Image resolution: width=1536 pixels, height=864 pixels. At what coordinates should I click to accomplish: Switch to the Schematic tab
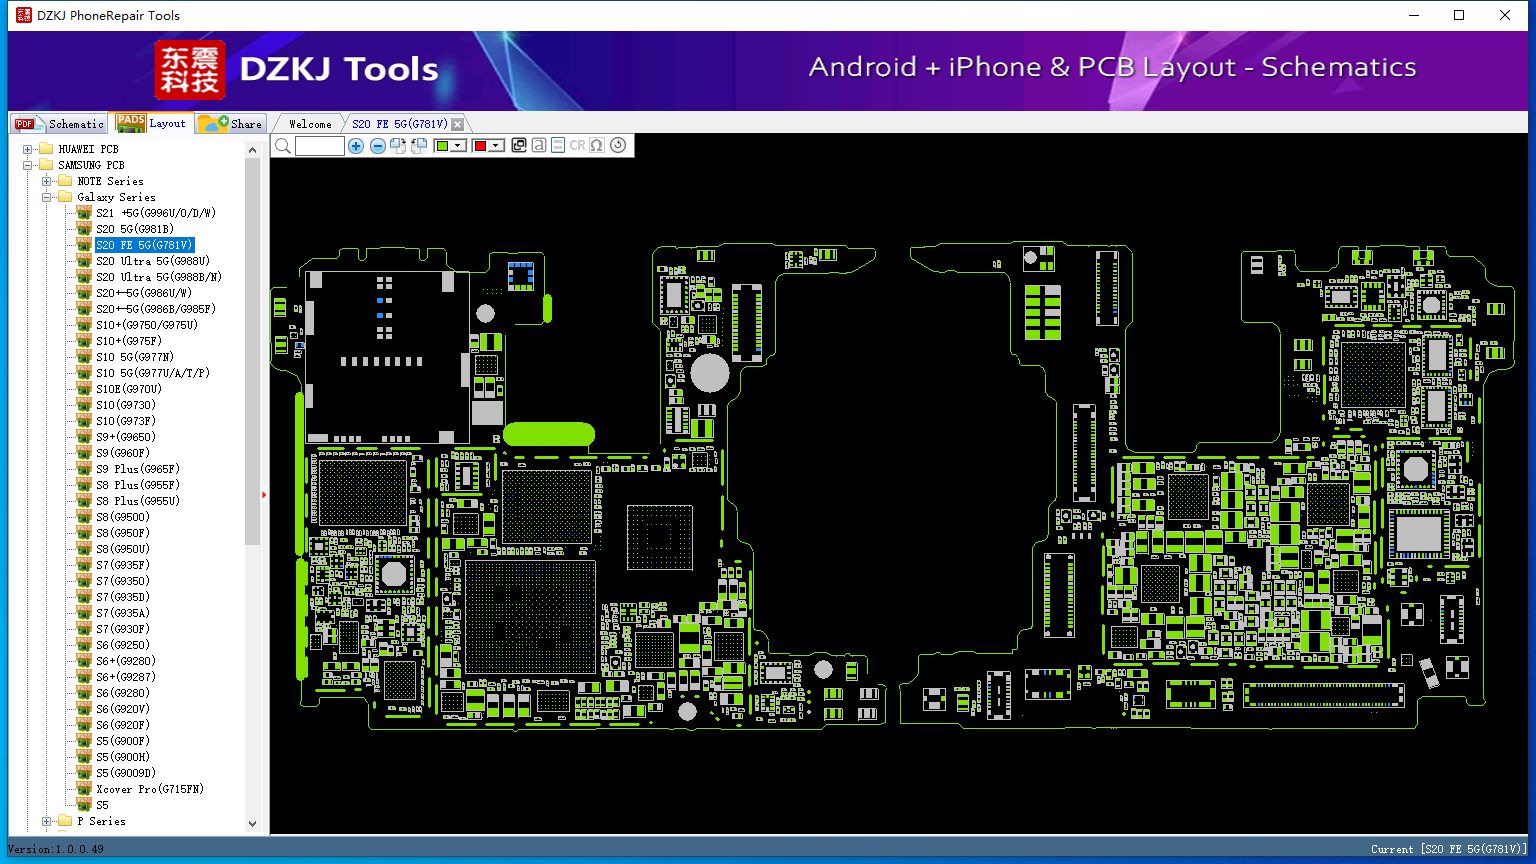coord(59,123)
